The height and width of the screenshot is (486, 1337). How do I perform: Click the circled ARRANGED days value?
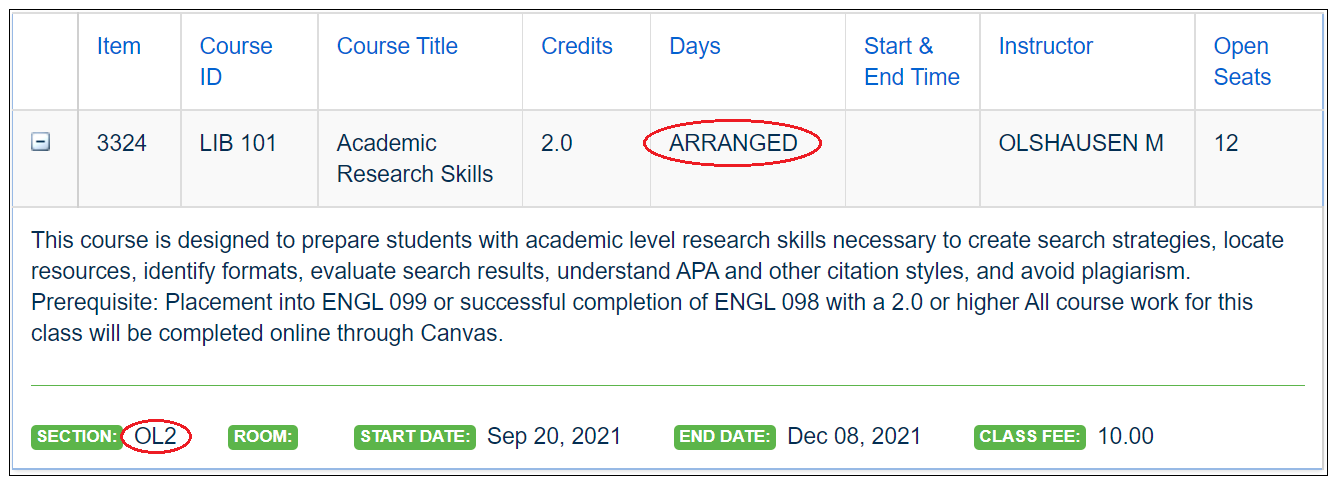(x=733, y=143)
